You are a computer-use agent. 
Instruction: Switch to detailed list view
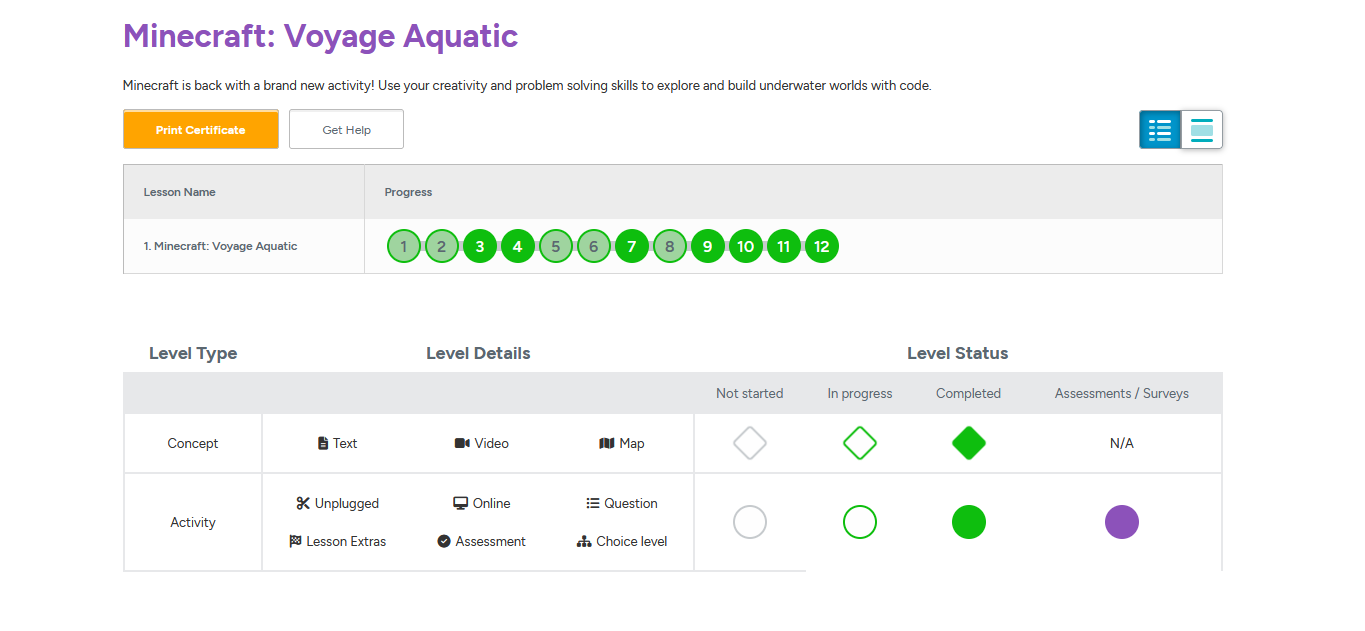tap(1160, 129)
